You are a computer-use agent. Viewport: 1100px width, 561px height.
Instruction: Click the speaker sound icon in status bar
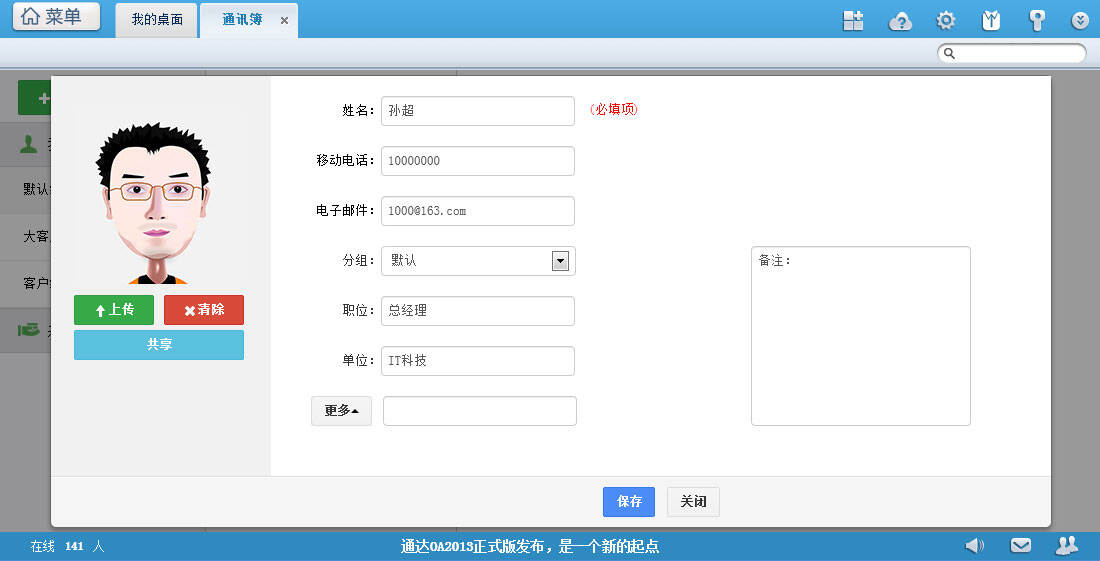(x=974, y=545)
